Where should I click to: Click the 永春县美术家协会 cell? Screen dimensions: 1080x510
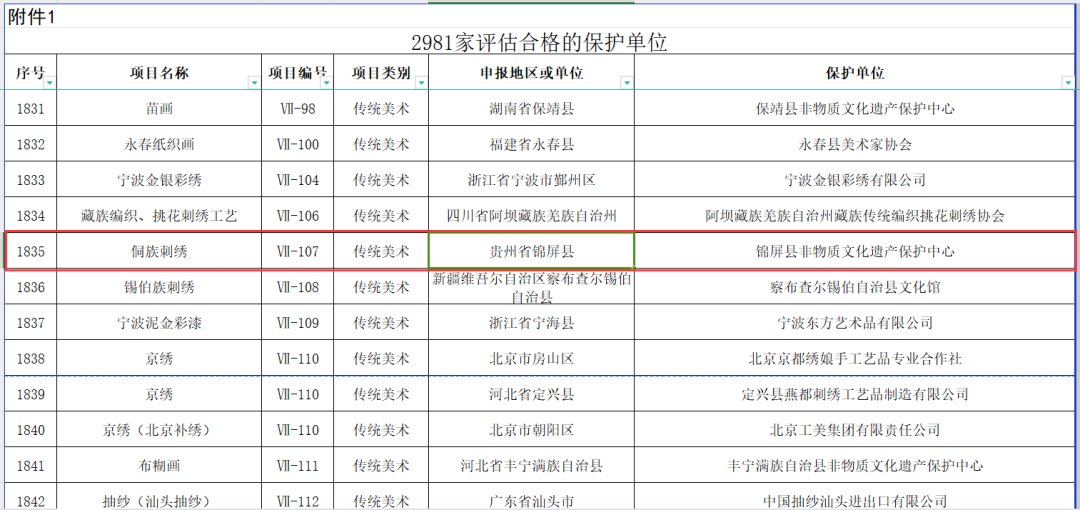[x=854, y=144]
